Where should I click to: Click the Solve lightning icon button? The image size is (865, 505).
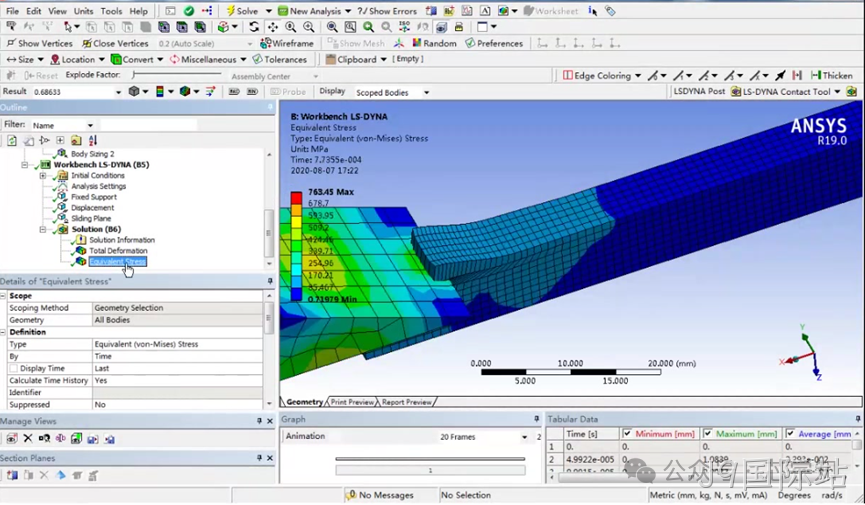point(231,10)
